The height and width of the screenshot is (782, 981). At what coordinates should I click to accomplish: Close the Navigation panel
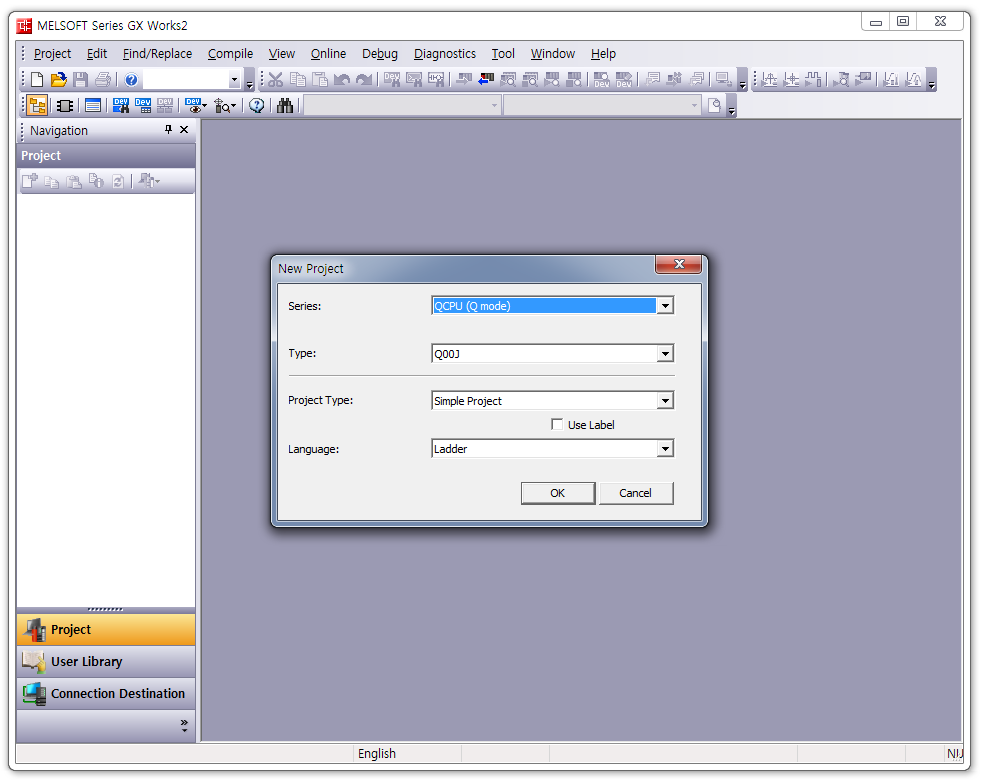[184, 129]
